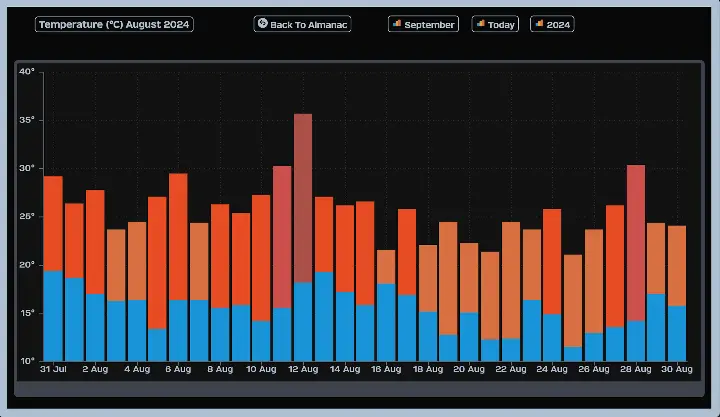Screen dimensions: 720x417
Task: Click the blue segment of 30 Aug bar
Action: coord(677,333)
